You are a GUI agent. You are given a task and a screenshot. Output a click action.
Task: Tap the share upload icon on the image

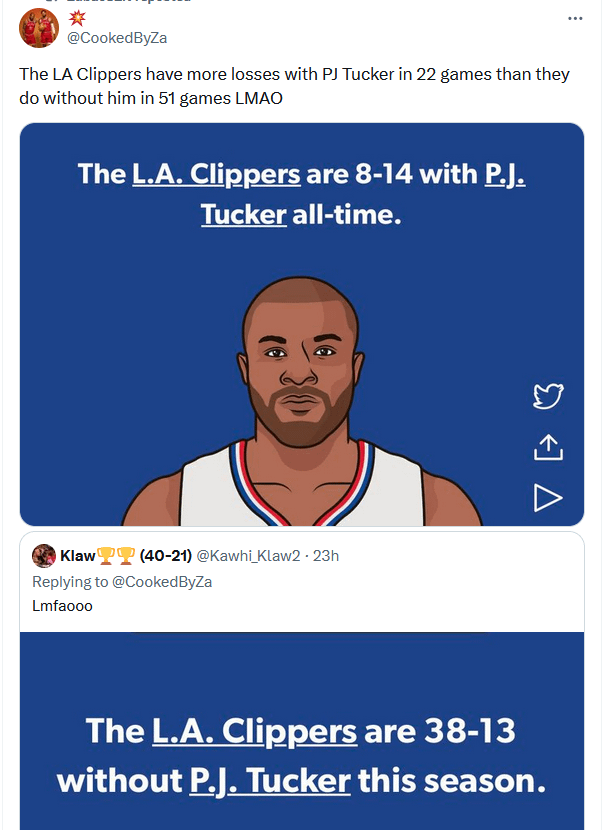pos(548,447)
